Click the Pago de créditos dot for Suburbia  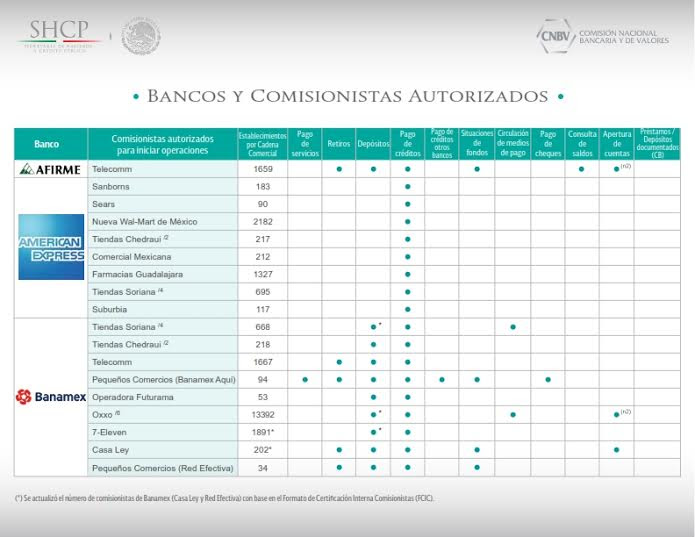pyautogui.click(x=408, y=309)
